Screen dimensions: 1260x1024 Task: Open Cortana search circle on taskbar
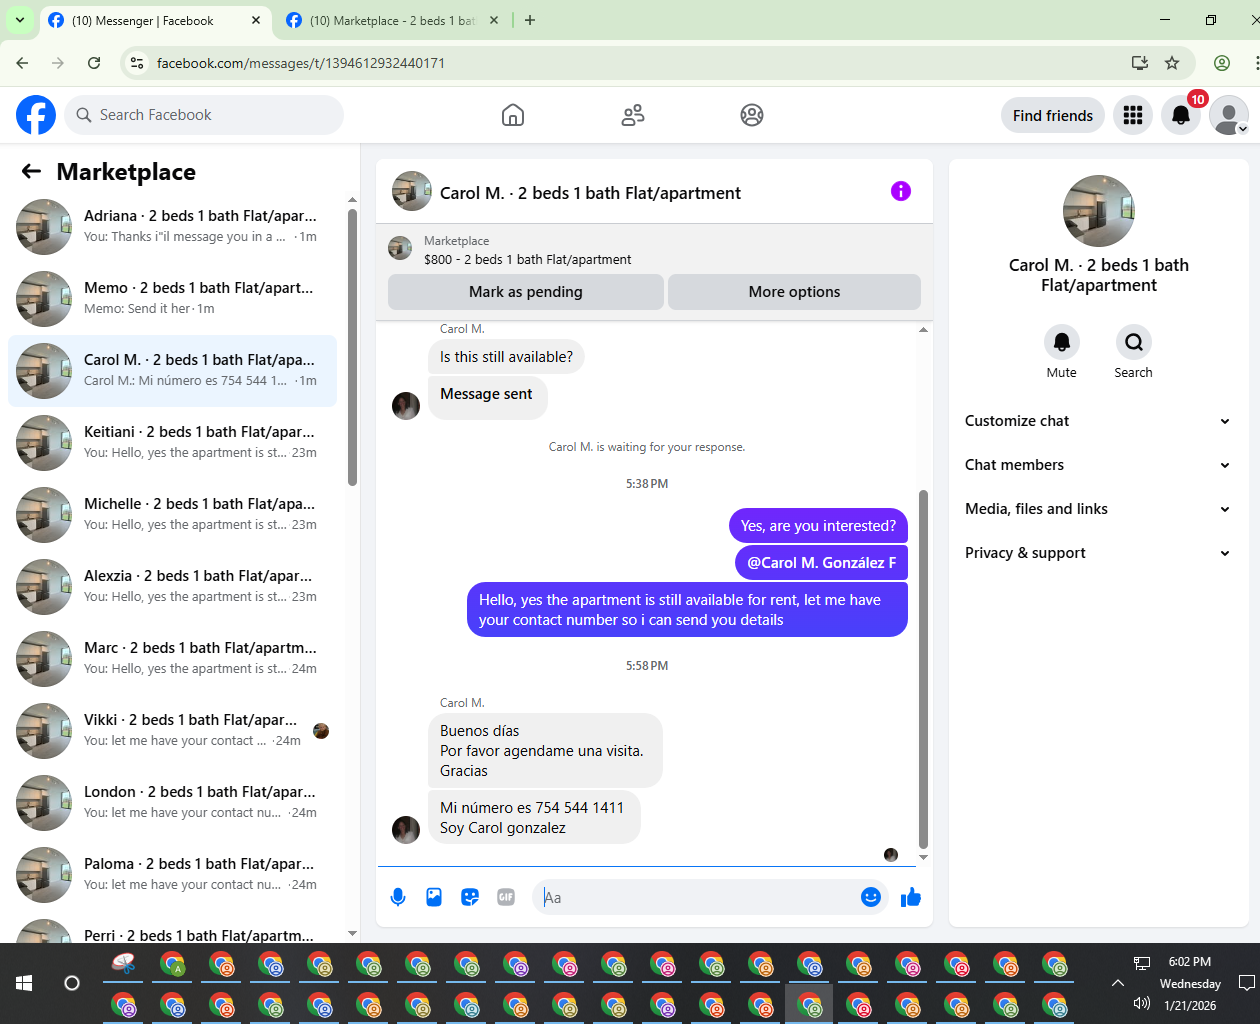tap(72, 983)
